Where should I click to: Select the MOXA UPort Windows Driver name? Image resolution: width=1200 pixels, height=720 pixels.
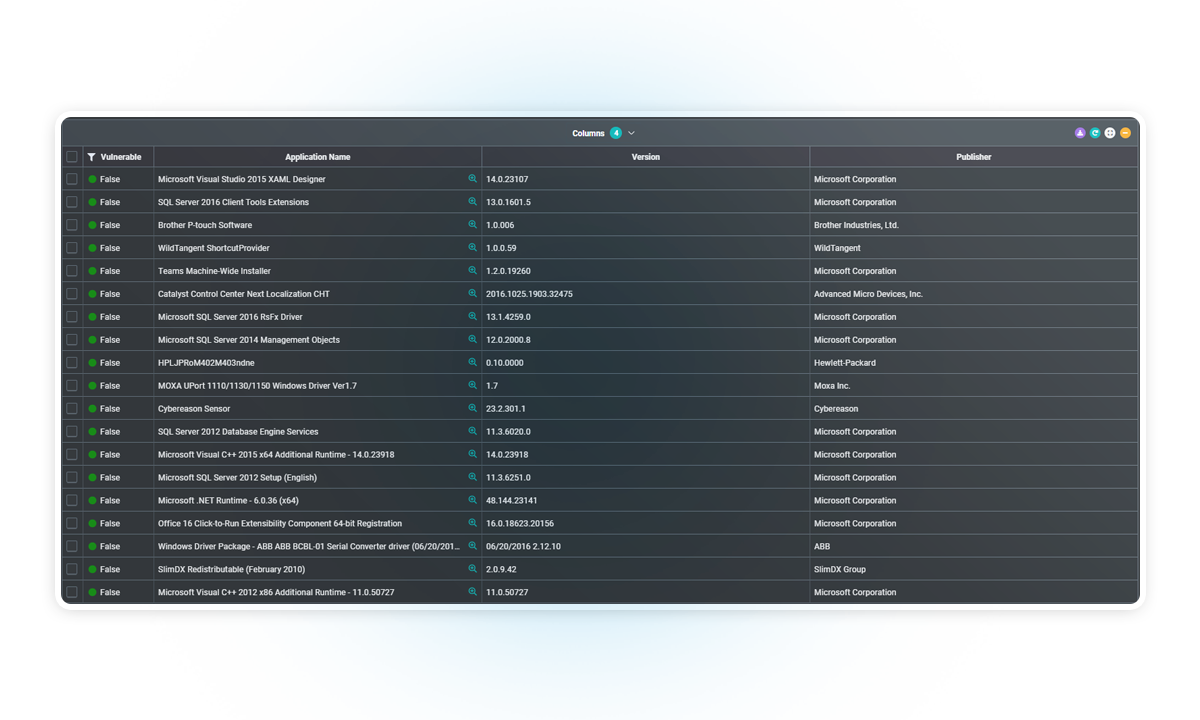[257, 386]
